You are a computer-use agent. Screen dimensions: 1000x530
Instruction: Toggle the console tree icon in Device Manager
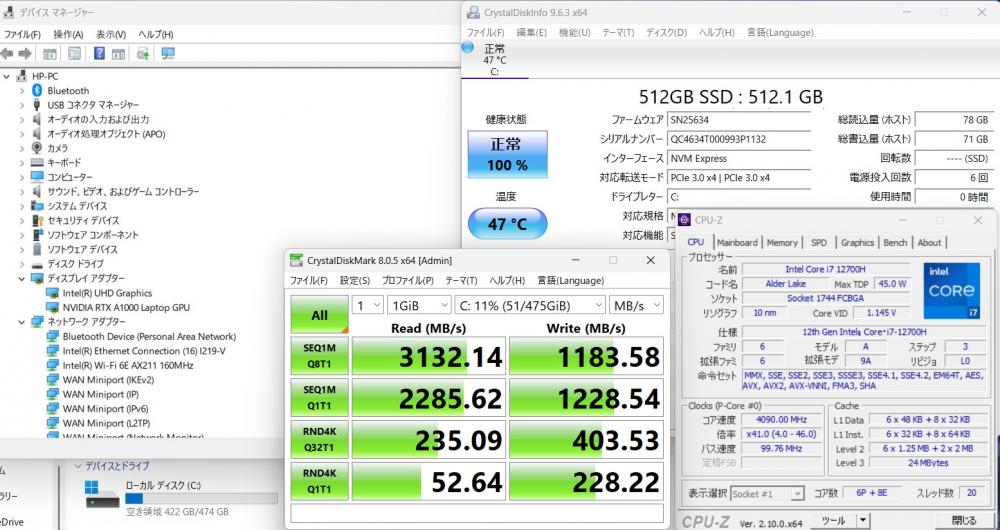click(x=50, y=54)
